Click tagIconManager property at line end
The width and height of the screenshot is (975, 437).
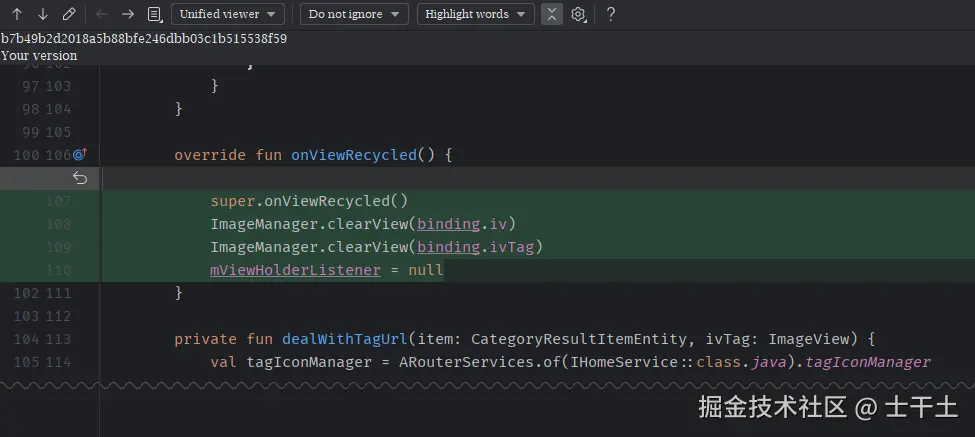(x=868, y=362)
